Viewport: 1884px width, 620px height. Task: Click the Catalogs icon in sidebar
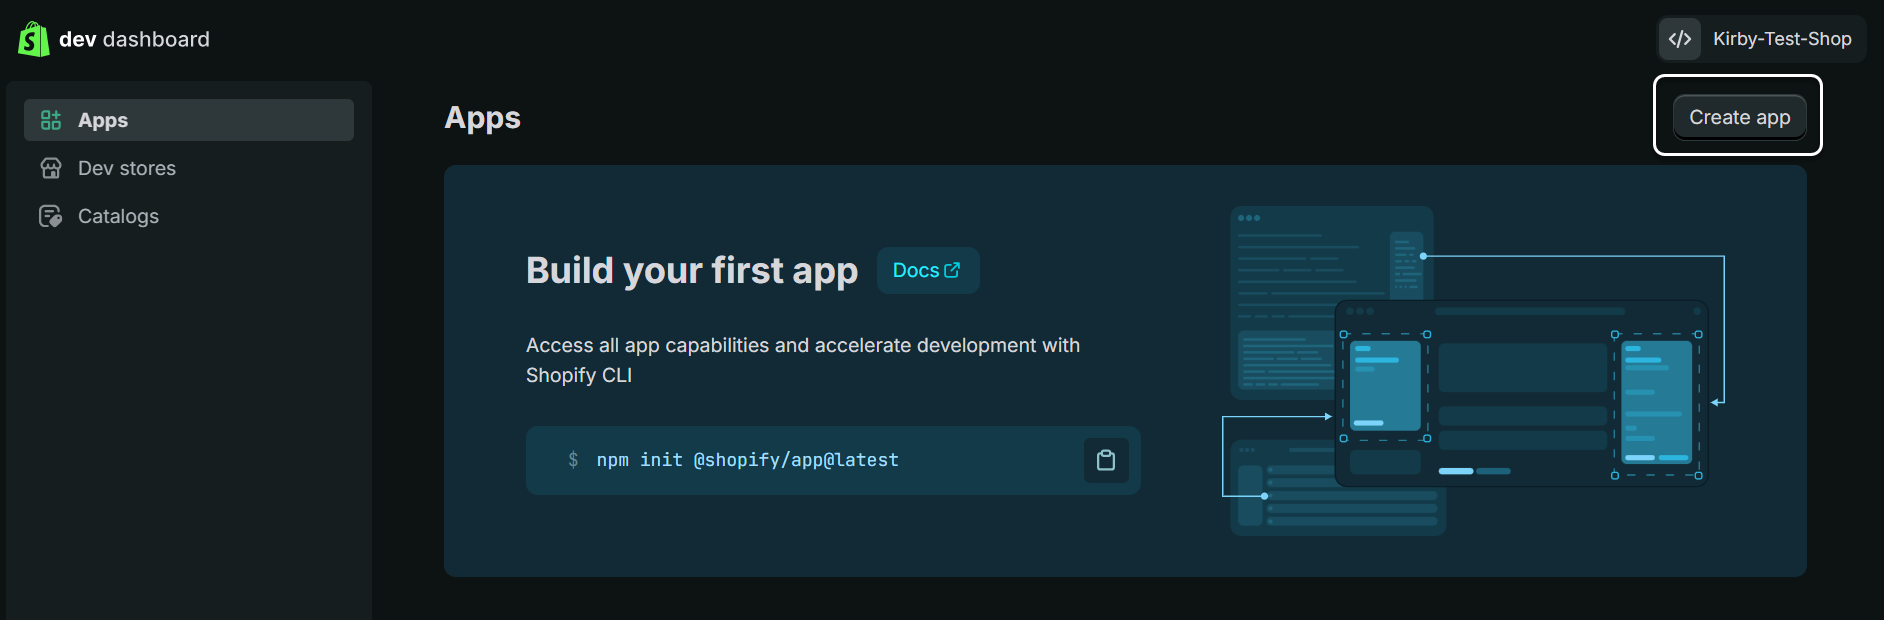click(x=51, y=216)
